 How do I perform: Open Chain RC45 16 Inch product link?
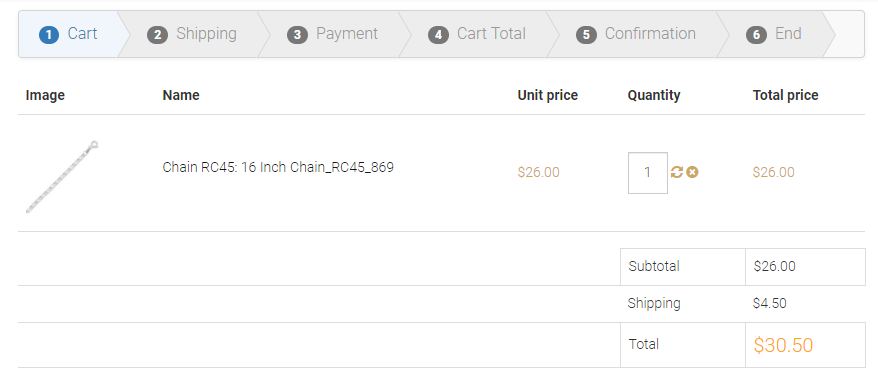click(278, 167)
